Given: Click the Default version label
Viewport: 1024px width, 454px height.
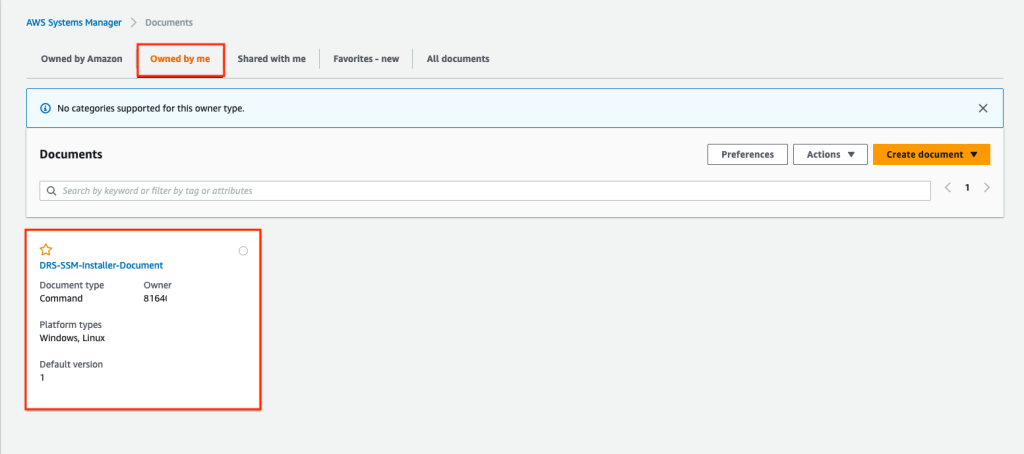Looking at the screenshot, I should pyautogui.click(x=71, y=365).
